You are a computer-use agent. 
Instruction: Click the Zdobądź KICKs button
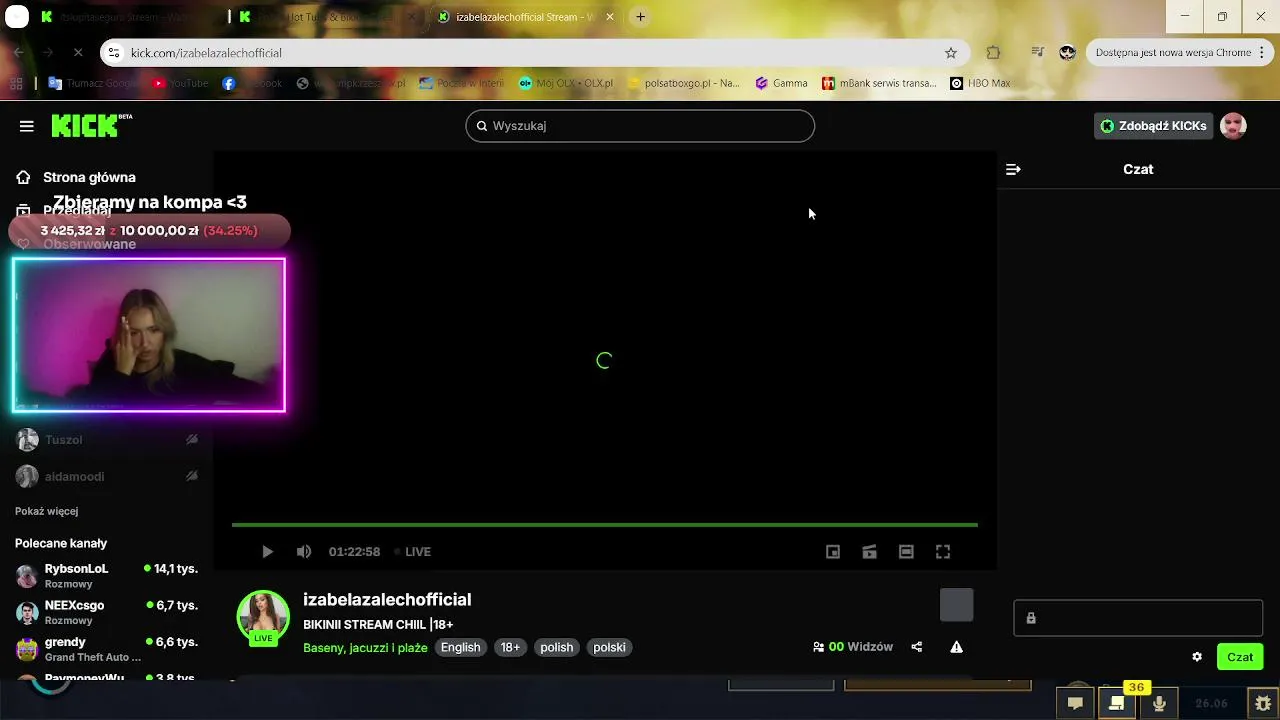[x=1153, y=126]
